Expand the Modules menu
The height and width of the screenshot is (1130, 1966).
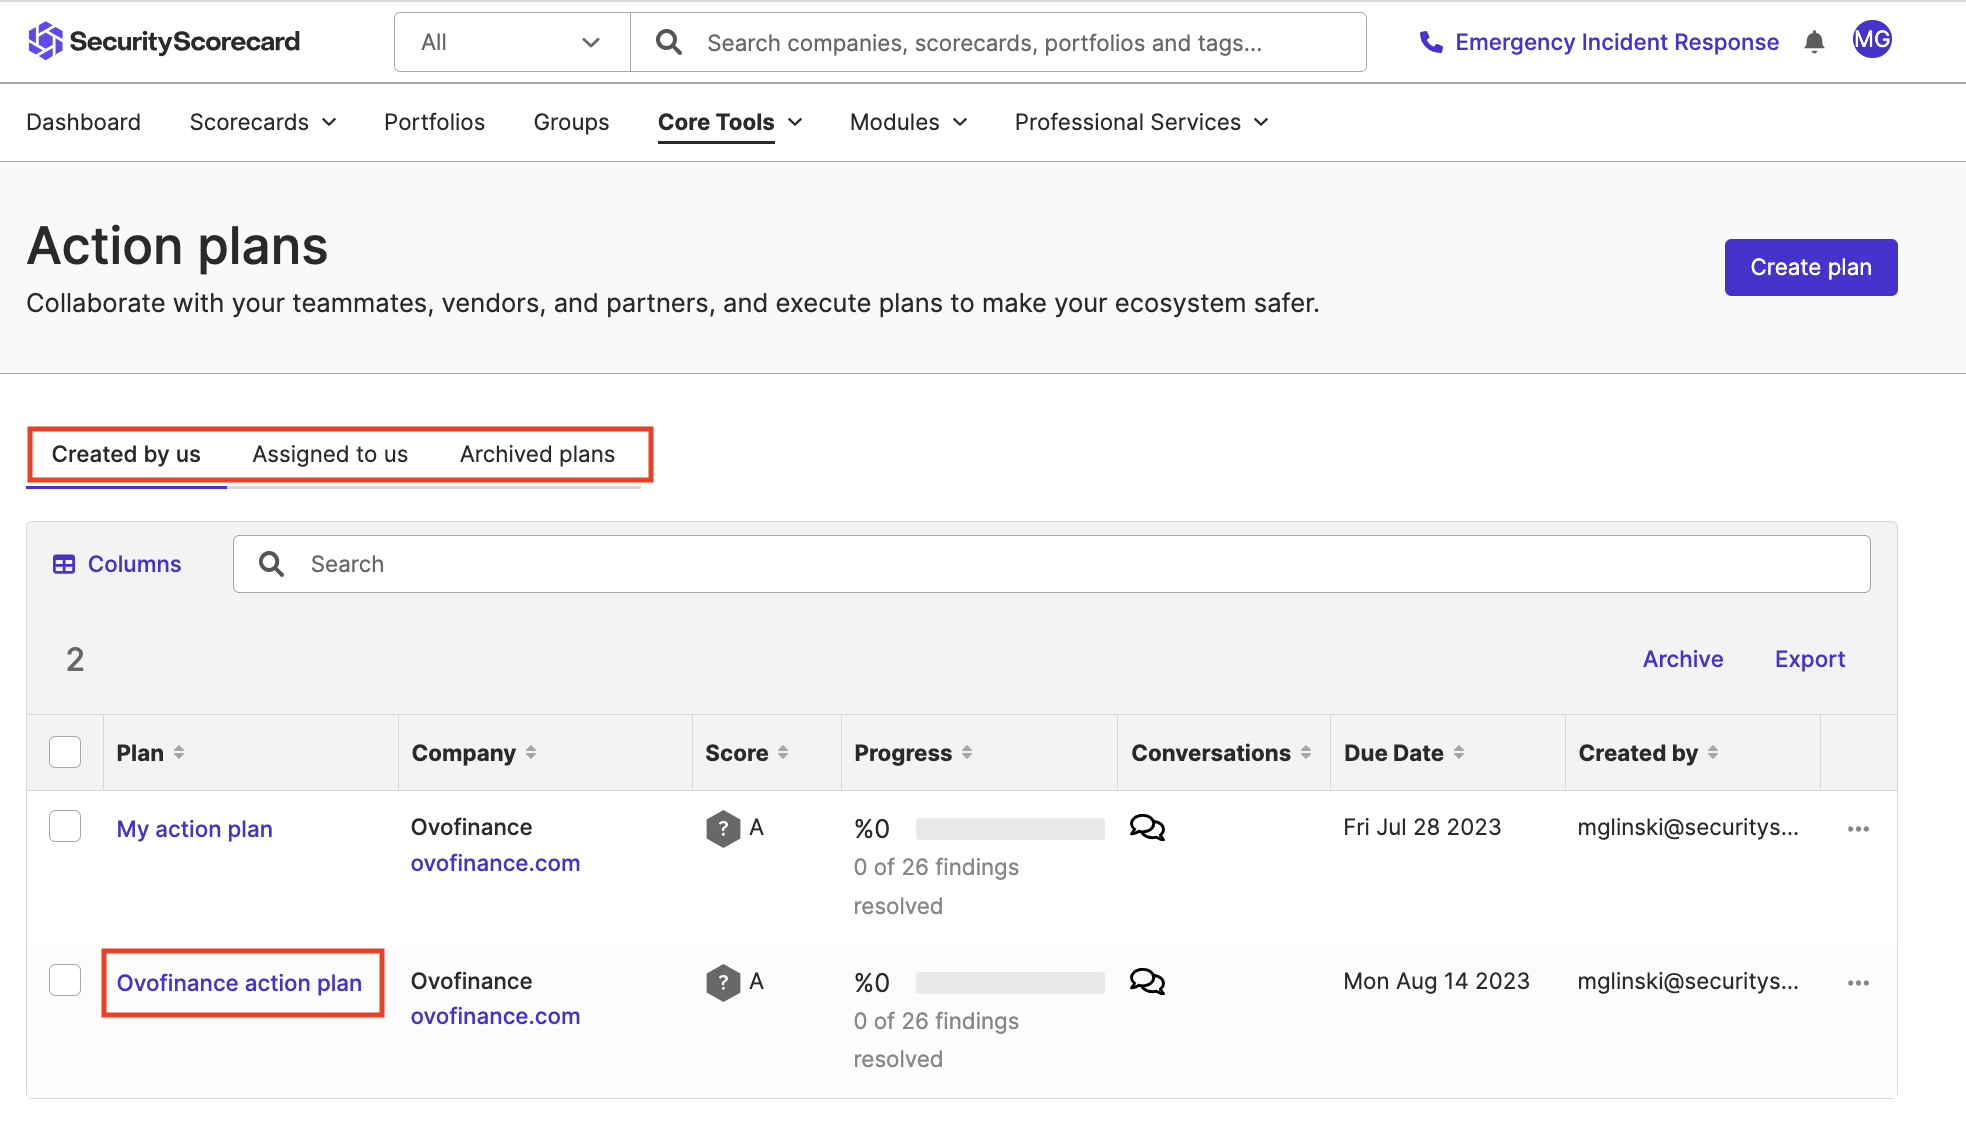(x=909, y=122)
